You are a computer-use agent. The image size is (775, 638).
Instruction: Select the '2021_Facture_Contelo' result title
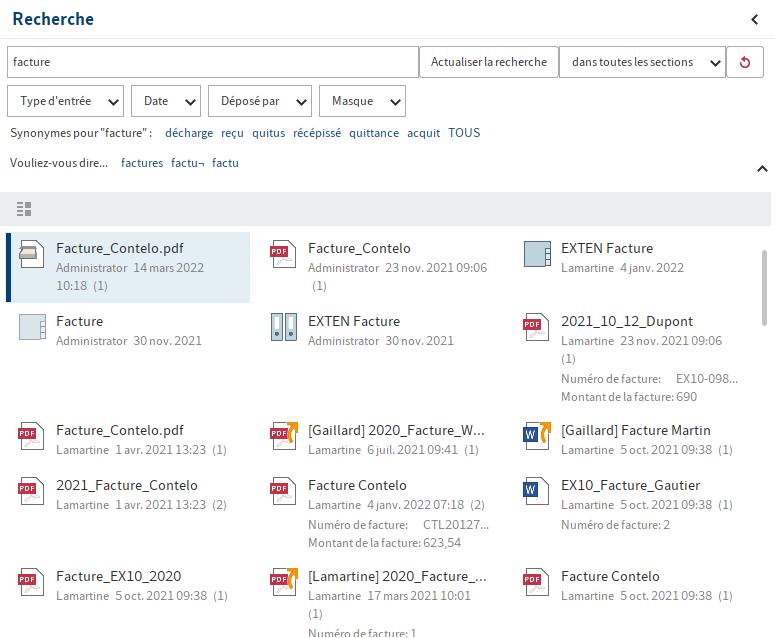[x=127, y=485]
